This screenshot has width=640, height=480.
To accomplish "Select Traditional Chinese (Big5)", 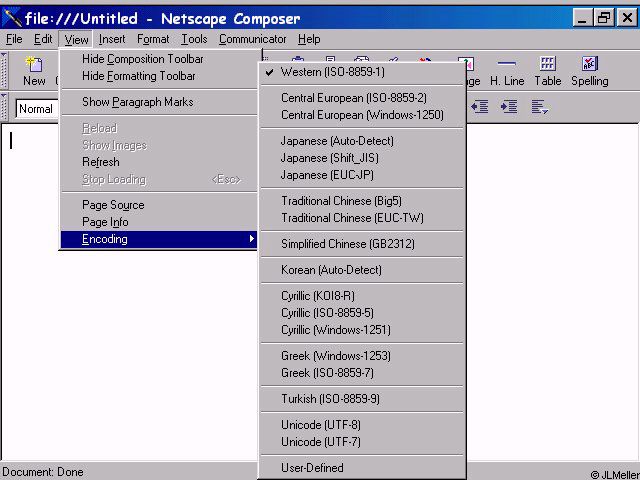I will pyautogui.click(x=362, y=201).
